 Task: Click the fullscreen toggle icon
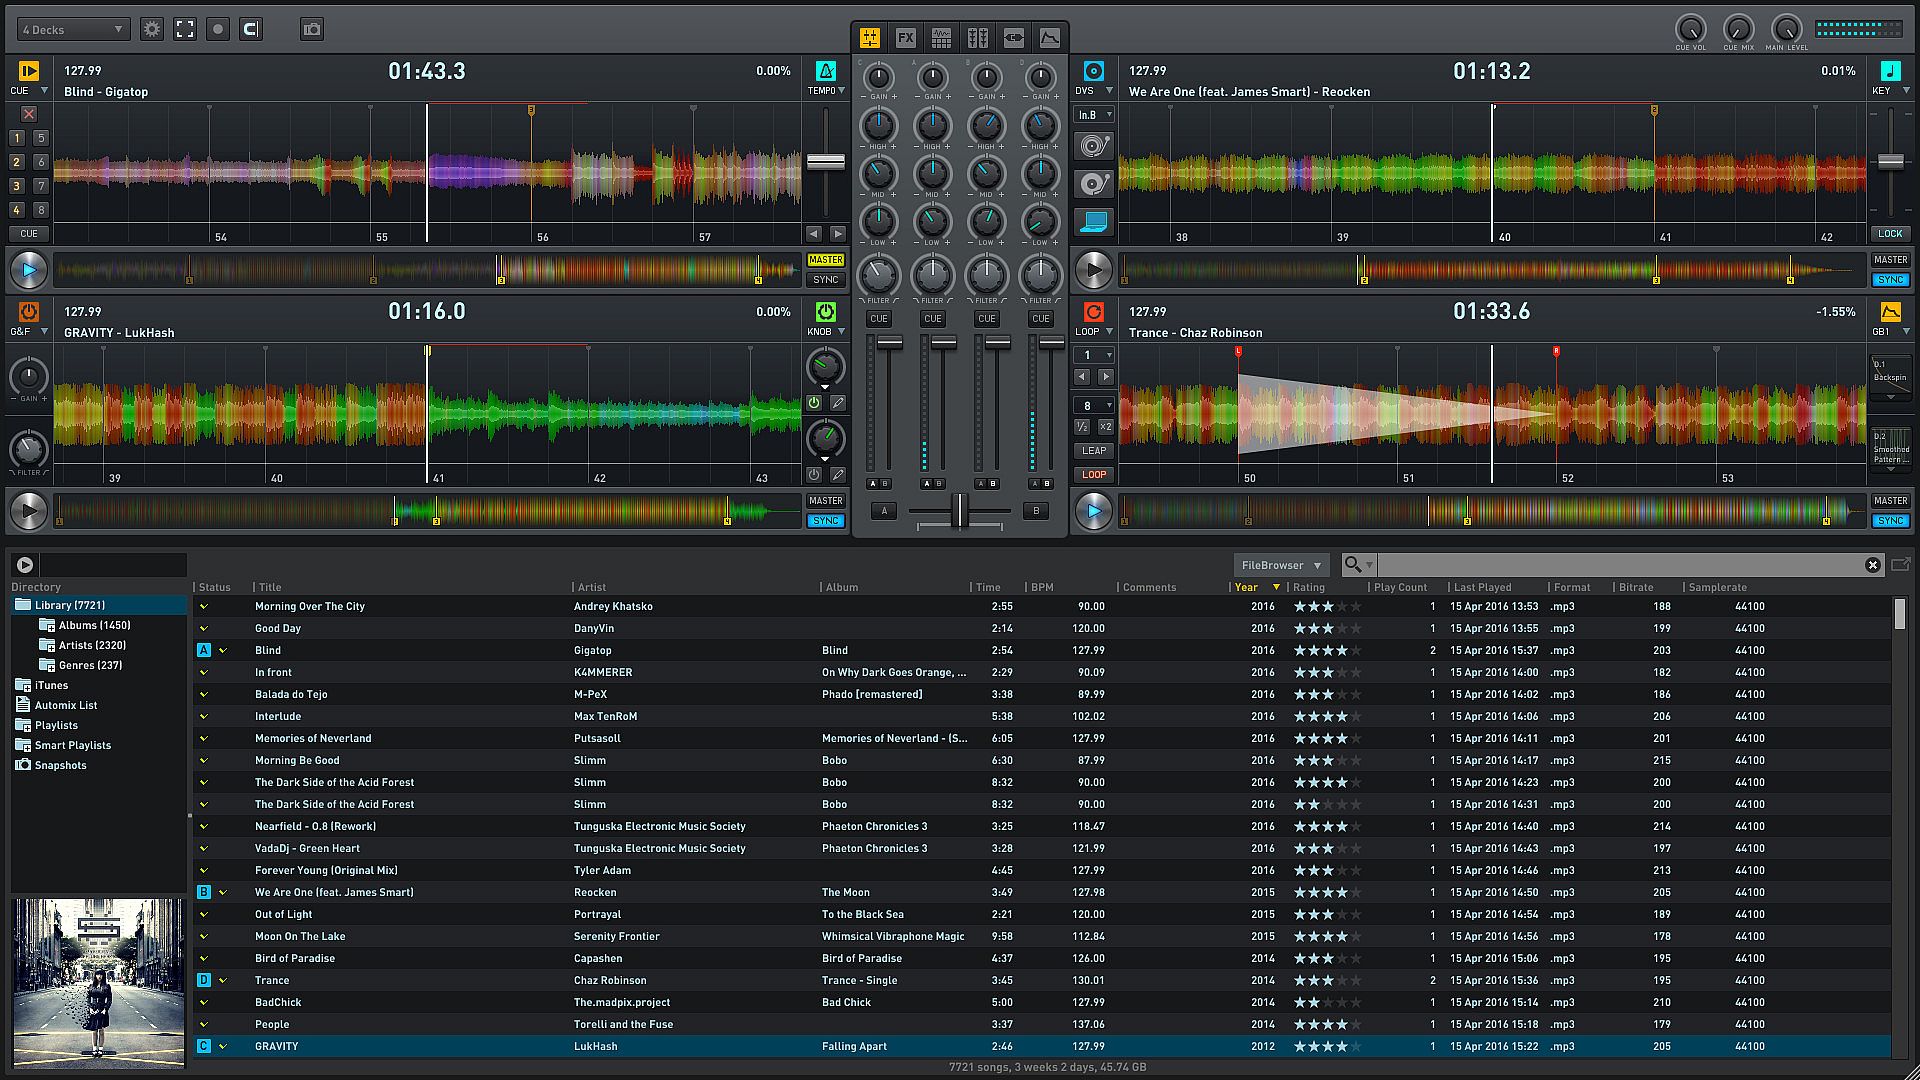pyautogui.click(x=185, y=29)
